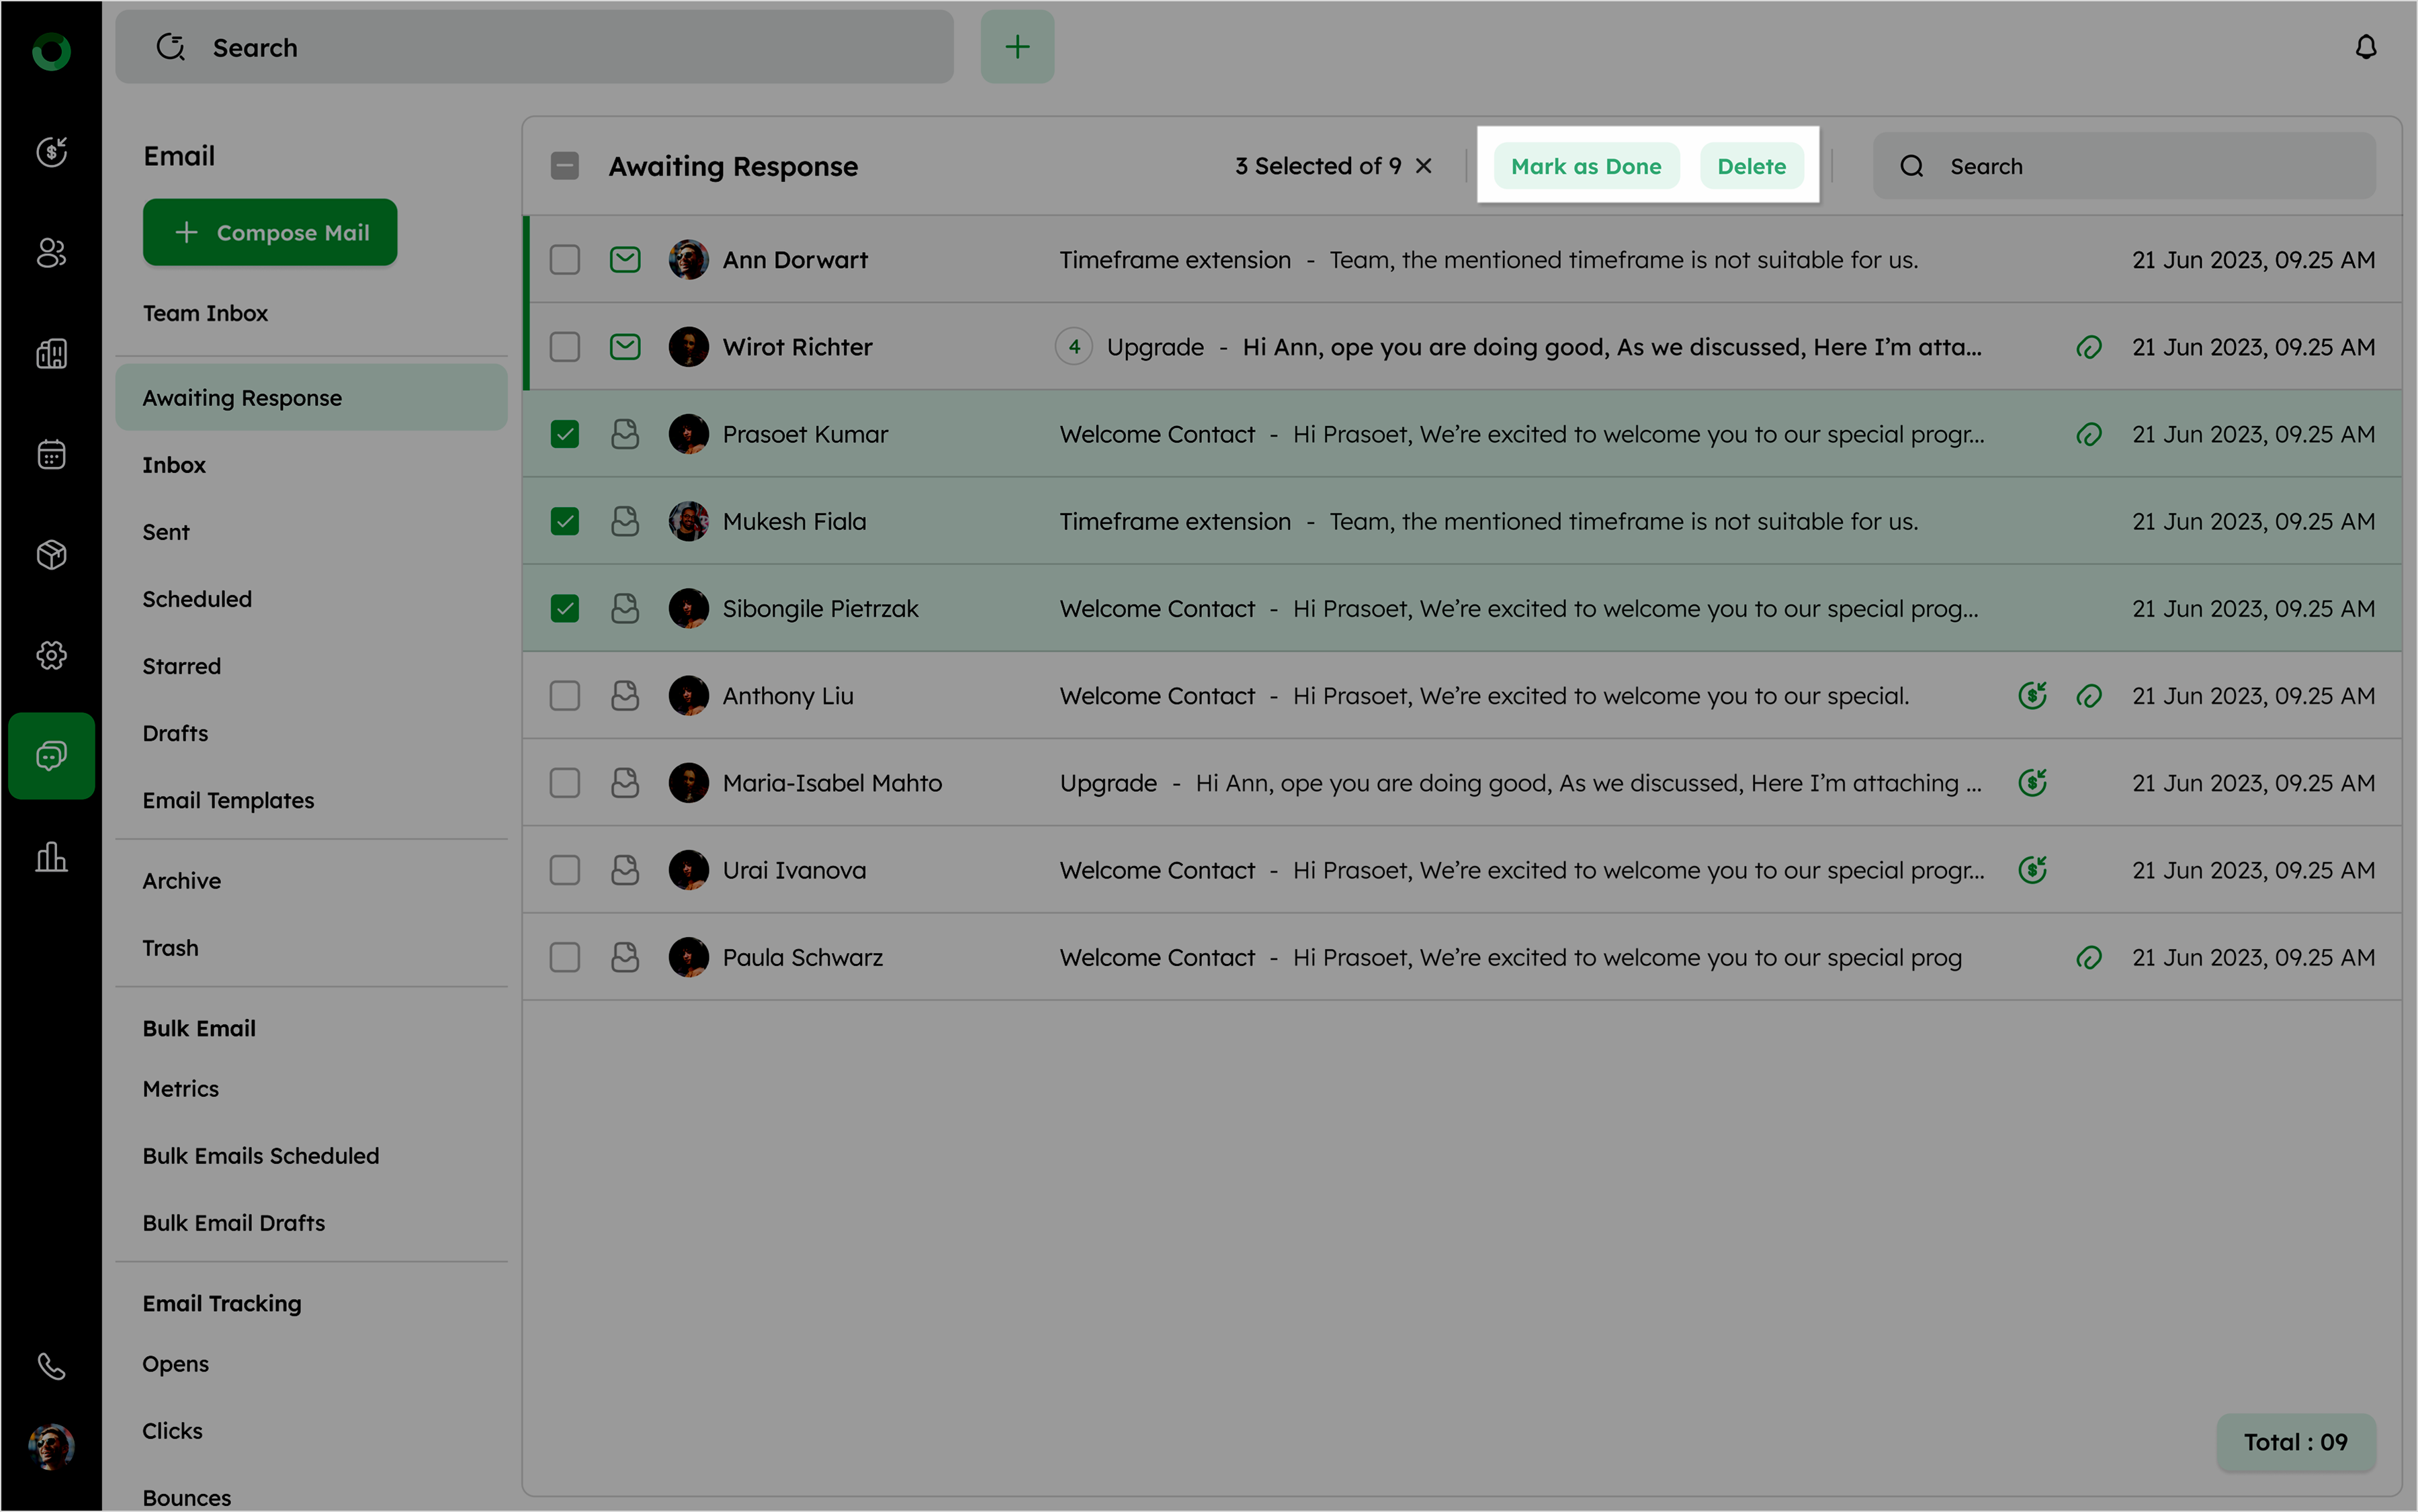
Task: Click the green plus quick-add button
Action: 1017,47
